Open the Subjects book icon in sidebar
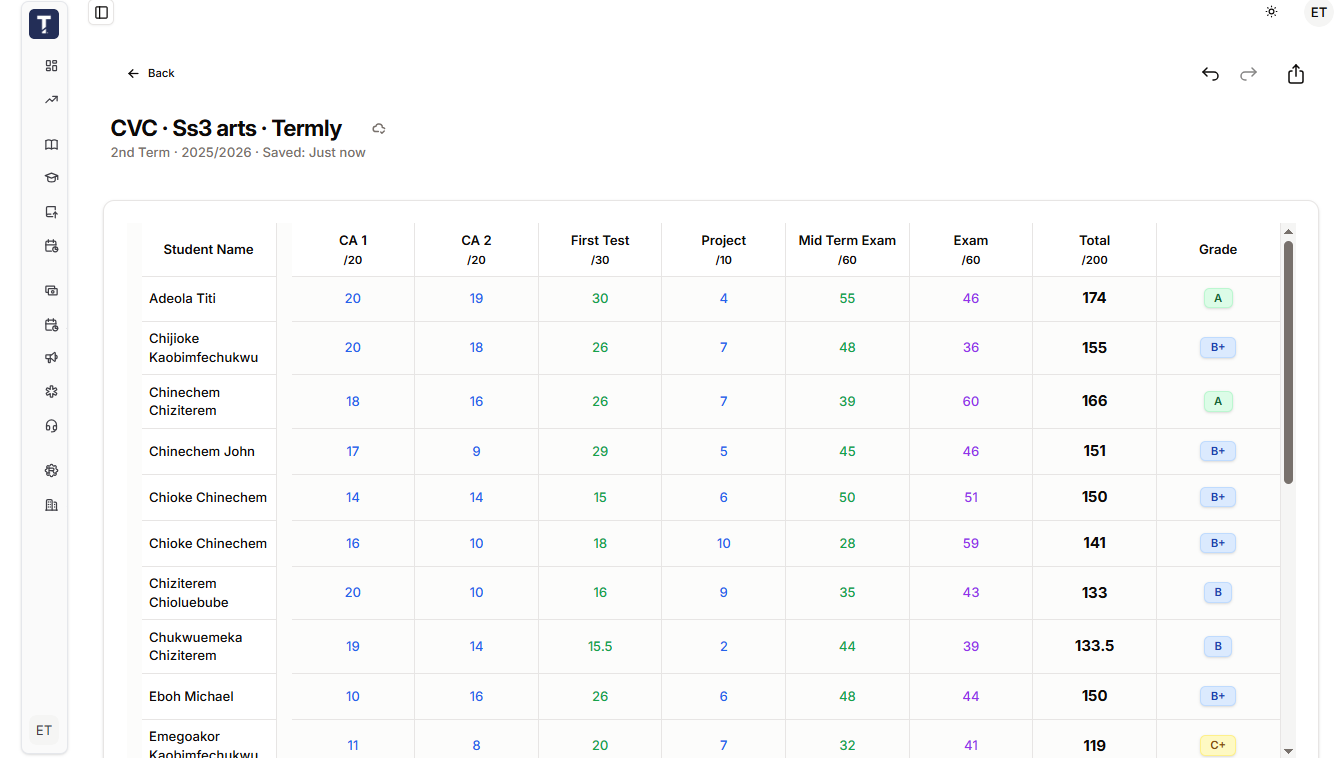Screen dimensions: 1342x758 click(x=51, y=145)
